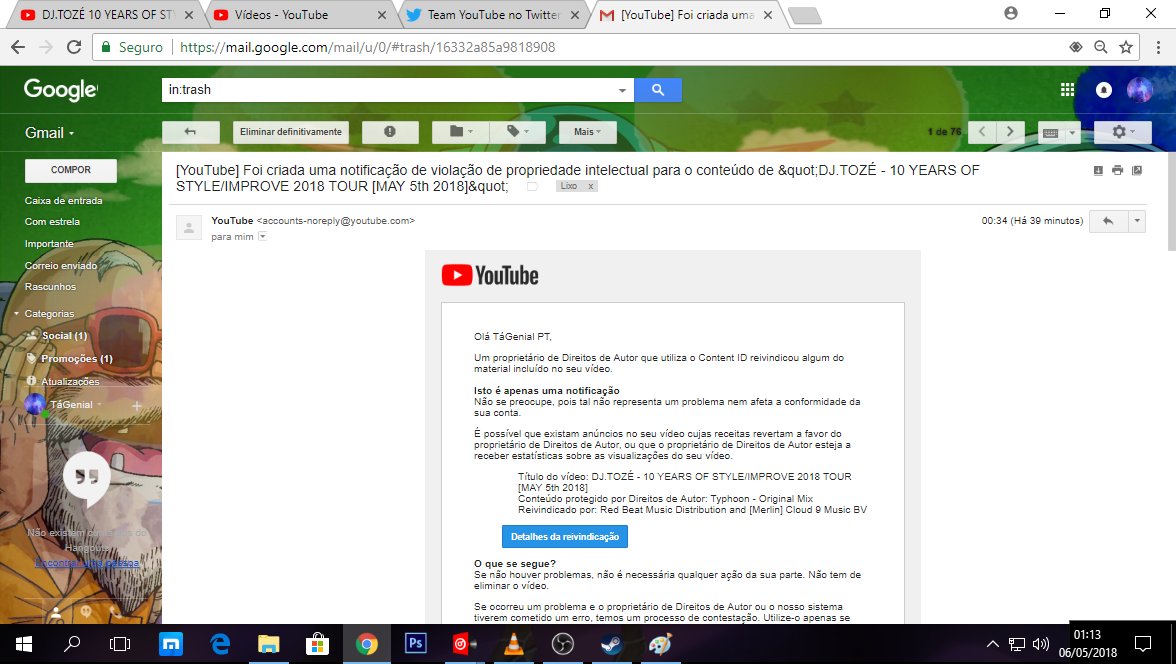
Task: Click Eliminar definitivamente button
Action: coord(291,132)
